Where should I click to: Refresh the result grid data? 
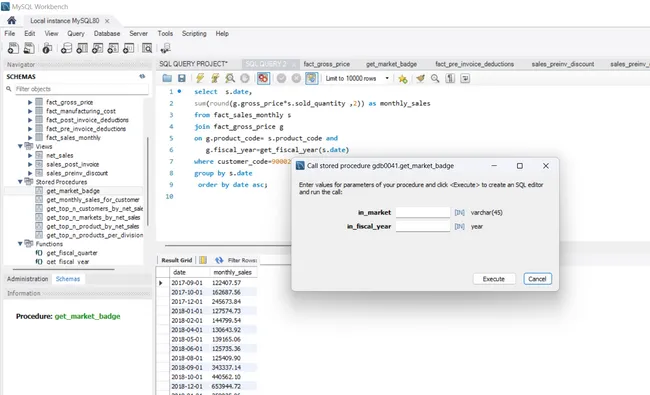pos(219,260)
